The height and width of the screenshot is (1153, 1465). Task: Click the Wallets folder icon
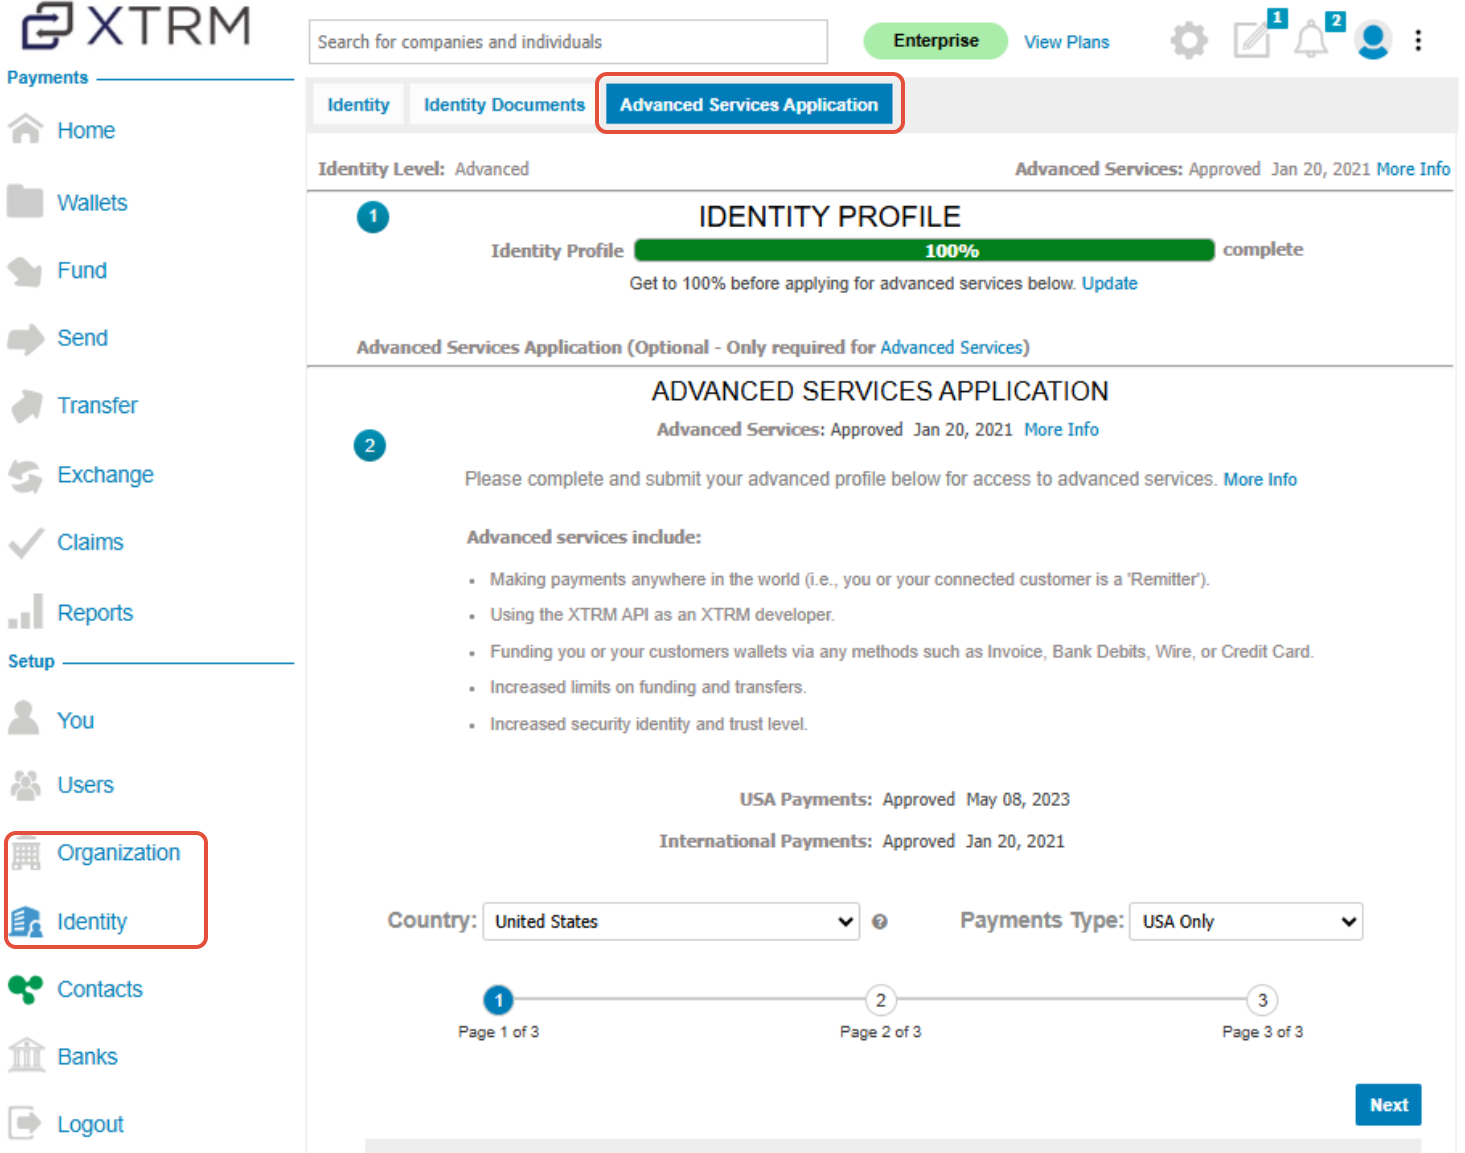25,201
